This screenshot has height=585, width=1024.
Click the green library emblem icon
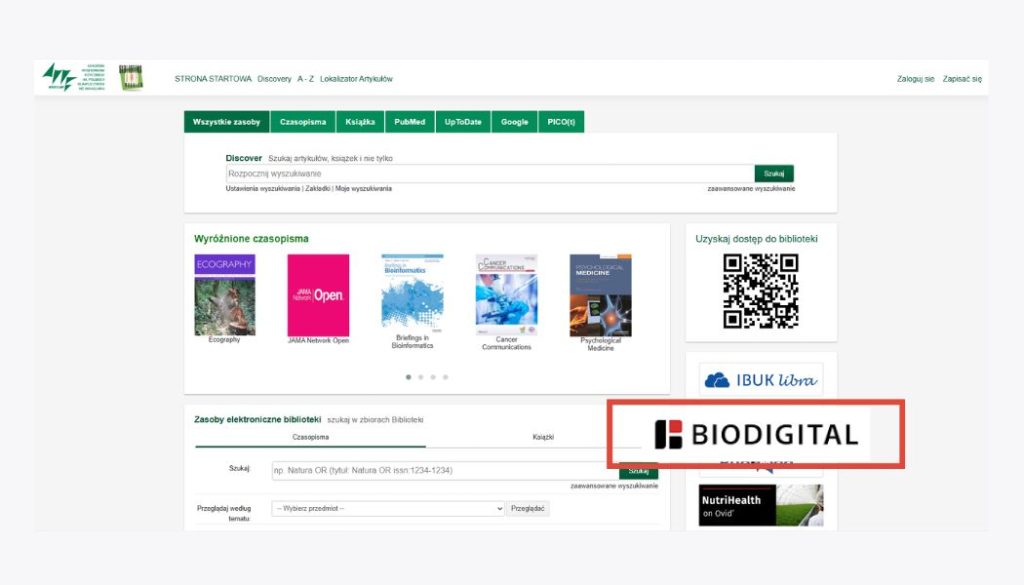pyautogui.click(x=131, y=78)
